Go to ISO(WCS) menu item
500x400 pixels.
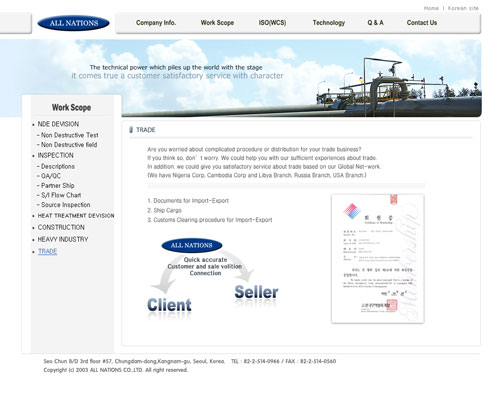point(272,23)
